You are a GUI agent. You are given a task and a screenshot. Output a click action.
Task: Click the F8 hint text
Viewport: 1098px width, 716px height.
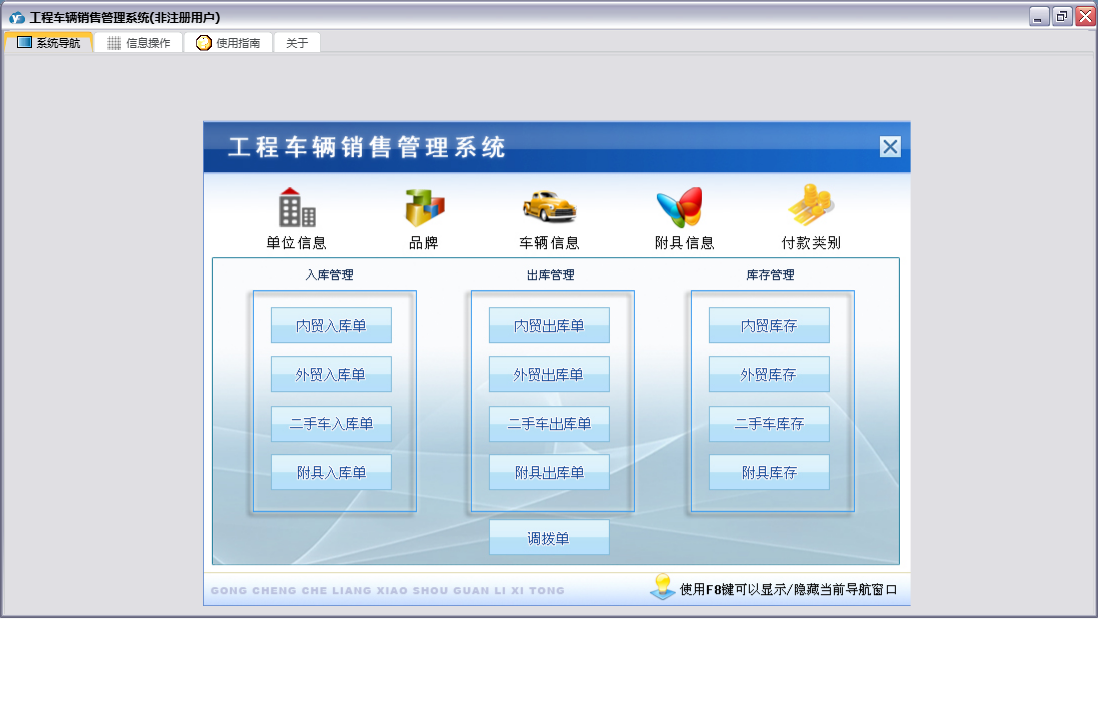point(788,589)
